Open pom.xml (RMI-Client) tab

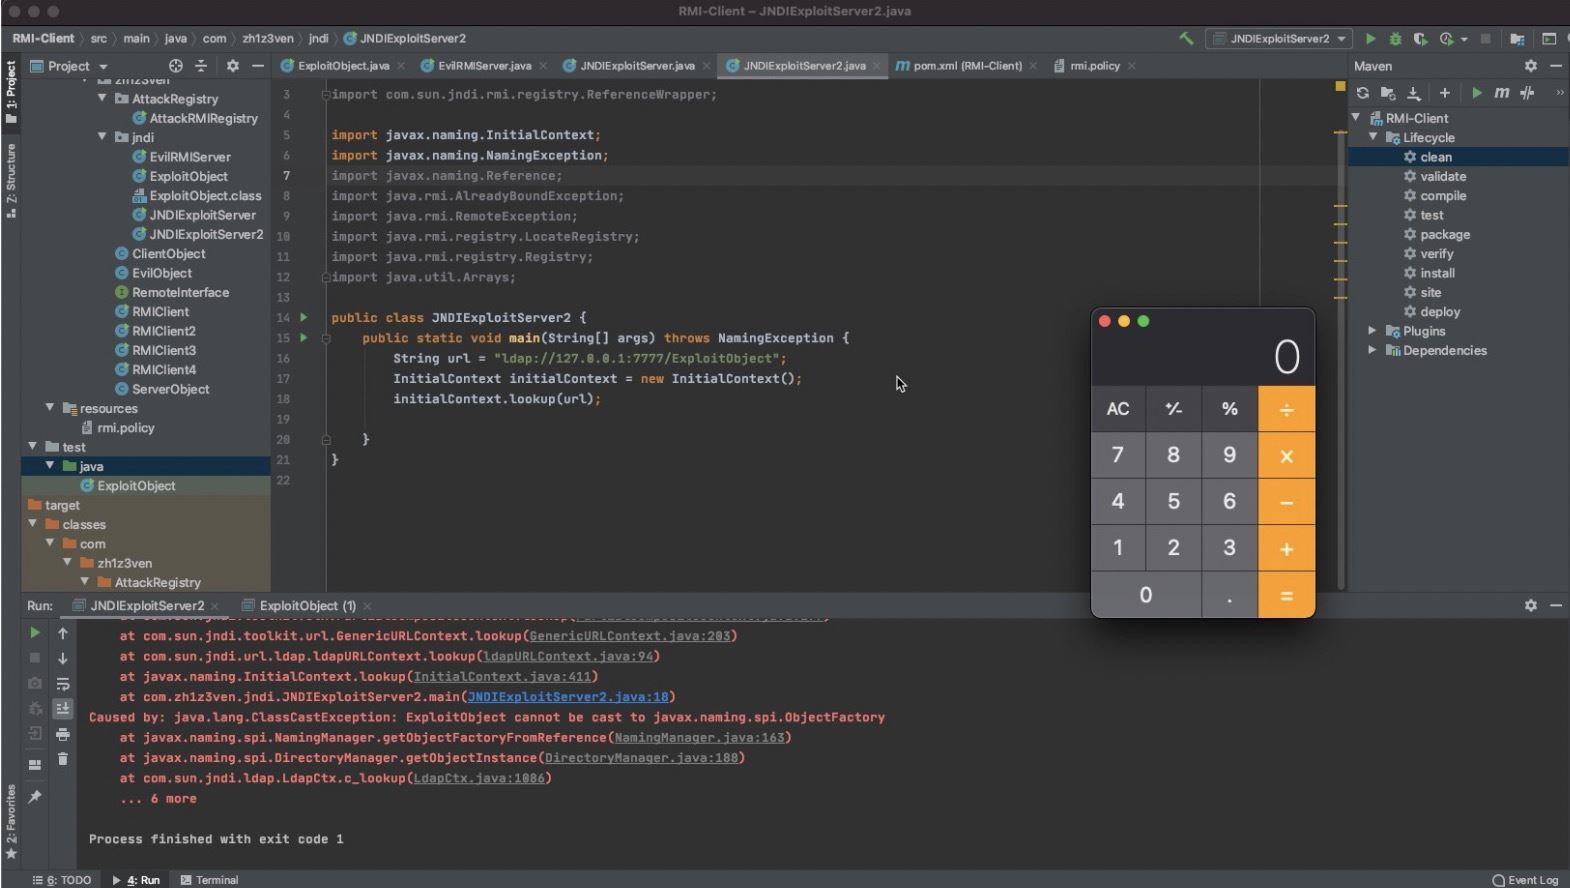click(967, 66)
